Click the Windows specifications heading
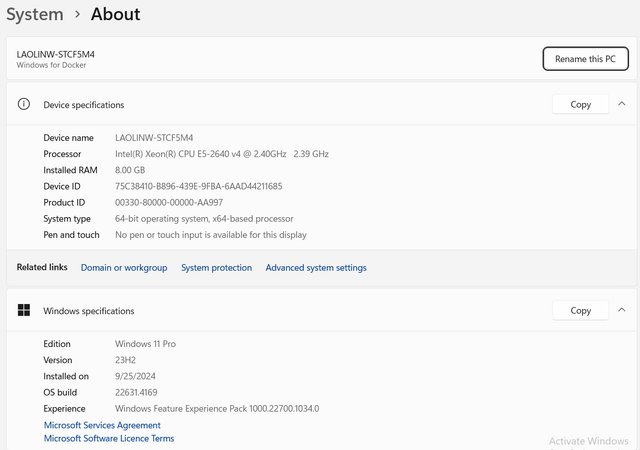This screenshot has height=450, width=640. point(89,311)
